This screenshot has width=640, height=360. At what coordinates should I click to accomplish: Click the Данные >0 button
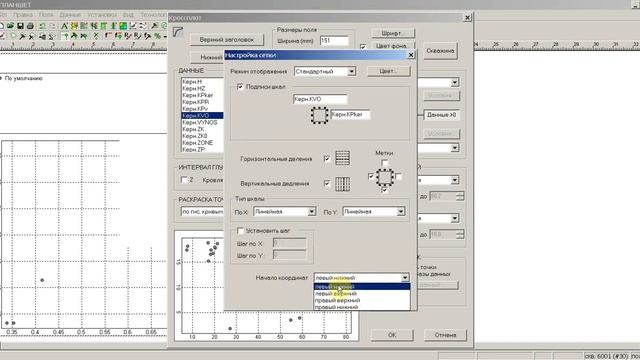(x=441, y=115)
